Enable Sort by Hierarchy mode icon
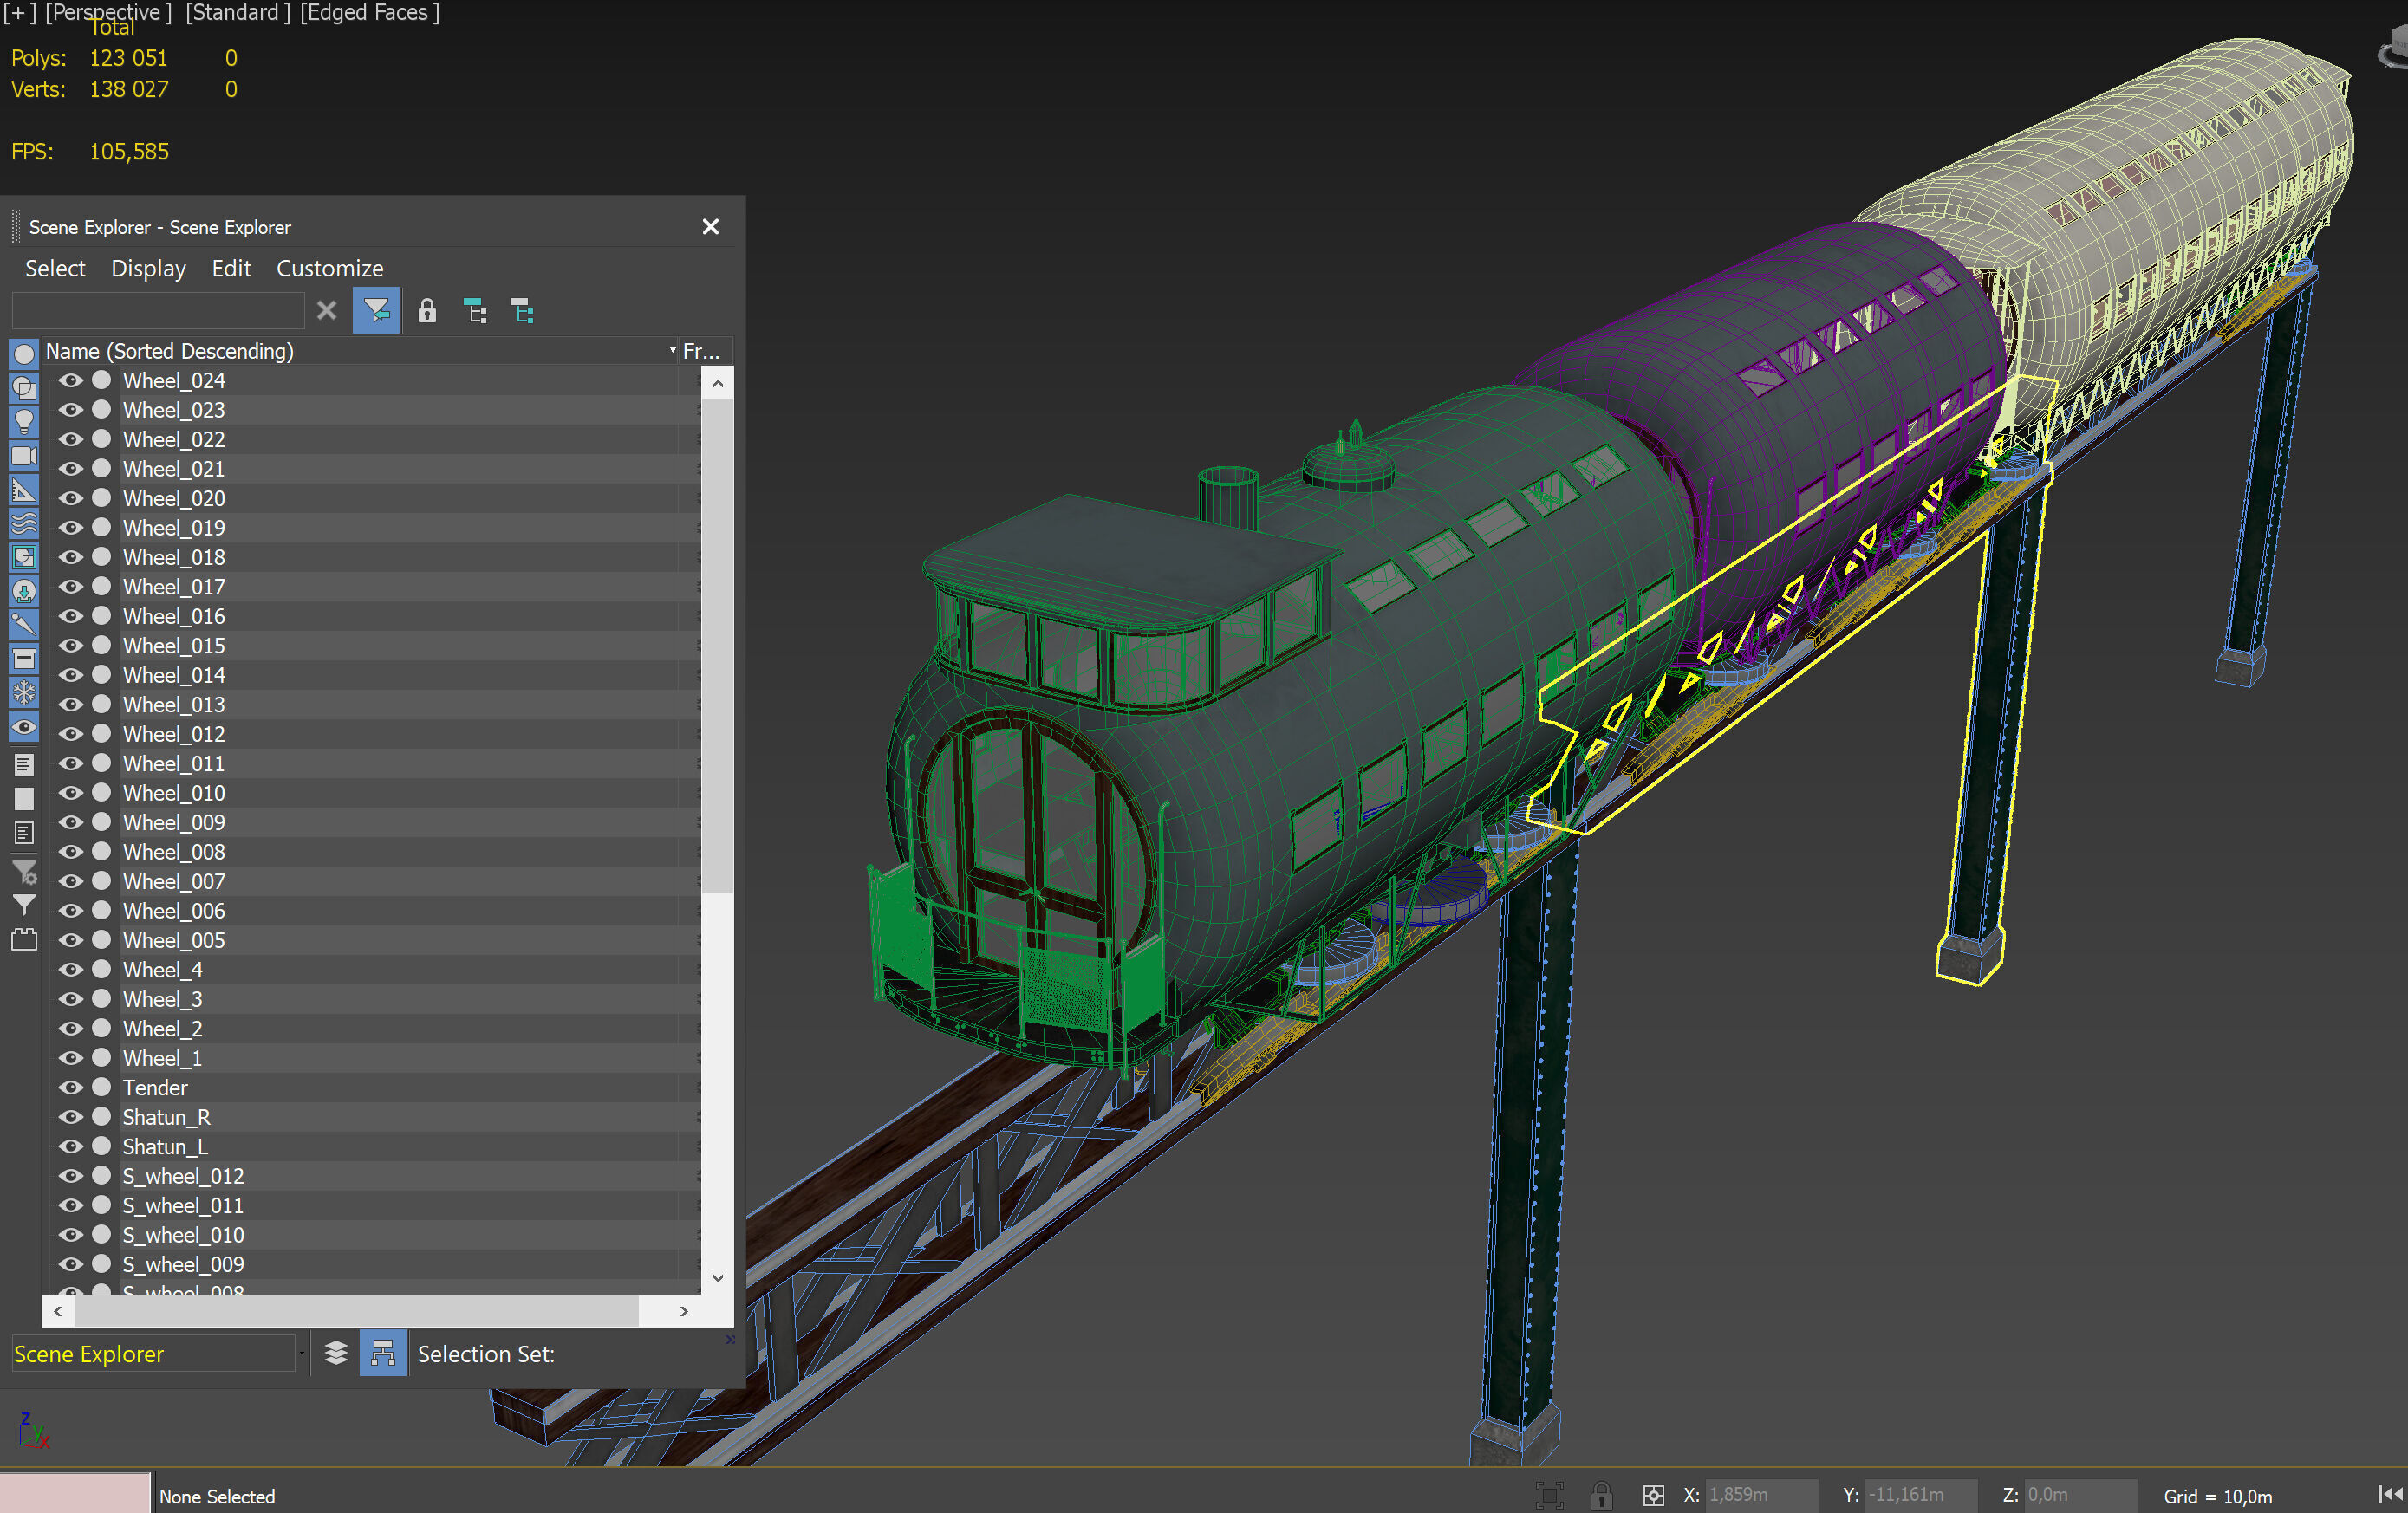The width and height of the screenshot is (2408, 1513). click(383, 1353)
